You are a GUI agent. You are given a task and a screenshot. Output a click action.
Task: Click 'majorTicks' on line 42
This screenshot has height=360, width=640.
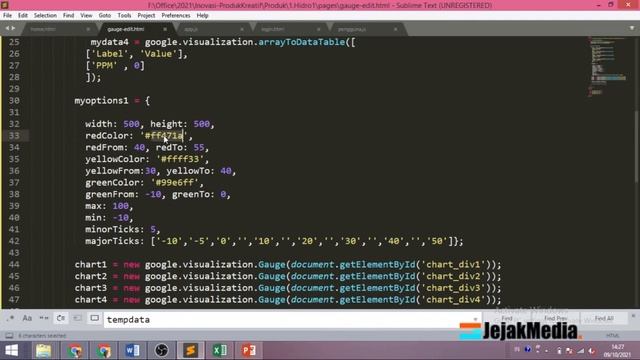(x=112, y=241)
